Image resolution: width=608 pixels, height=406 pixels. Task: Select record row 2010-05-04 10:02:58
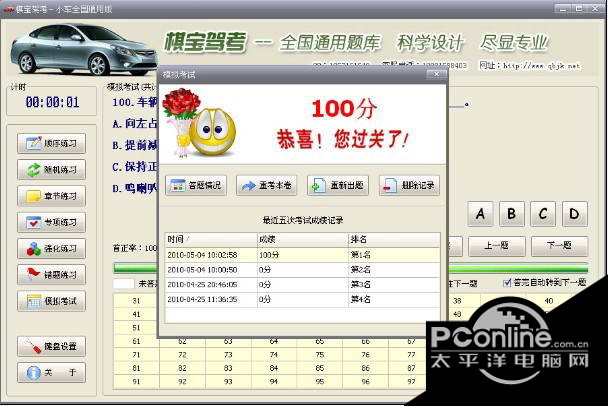(x=303, y=255)
